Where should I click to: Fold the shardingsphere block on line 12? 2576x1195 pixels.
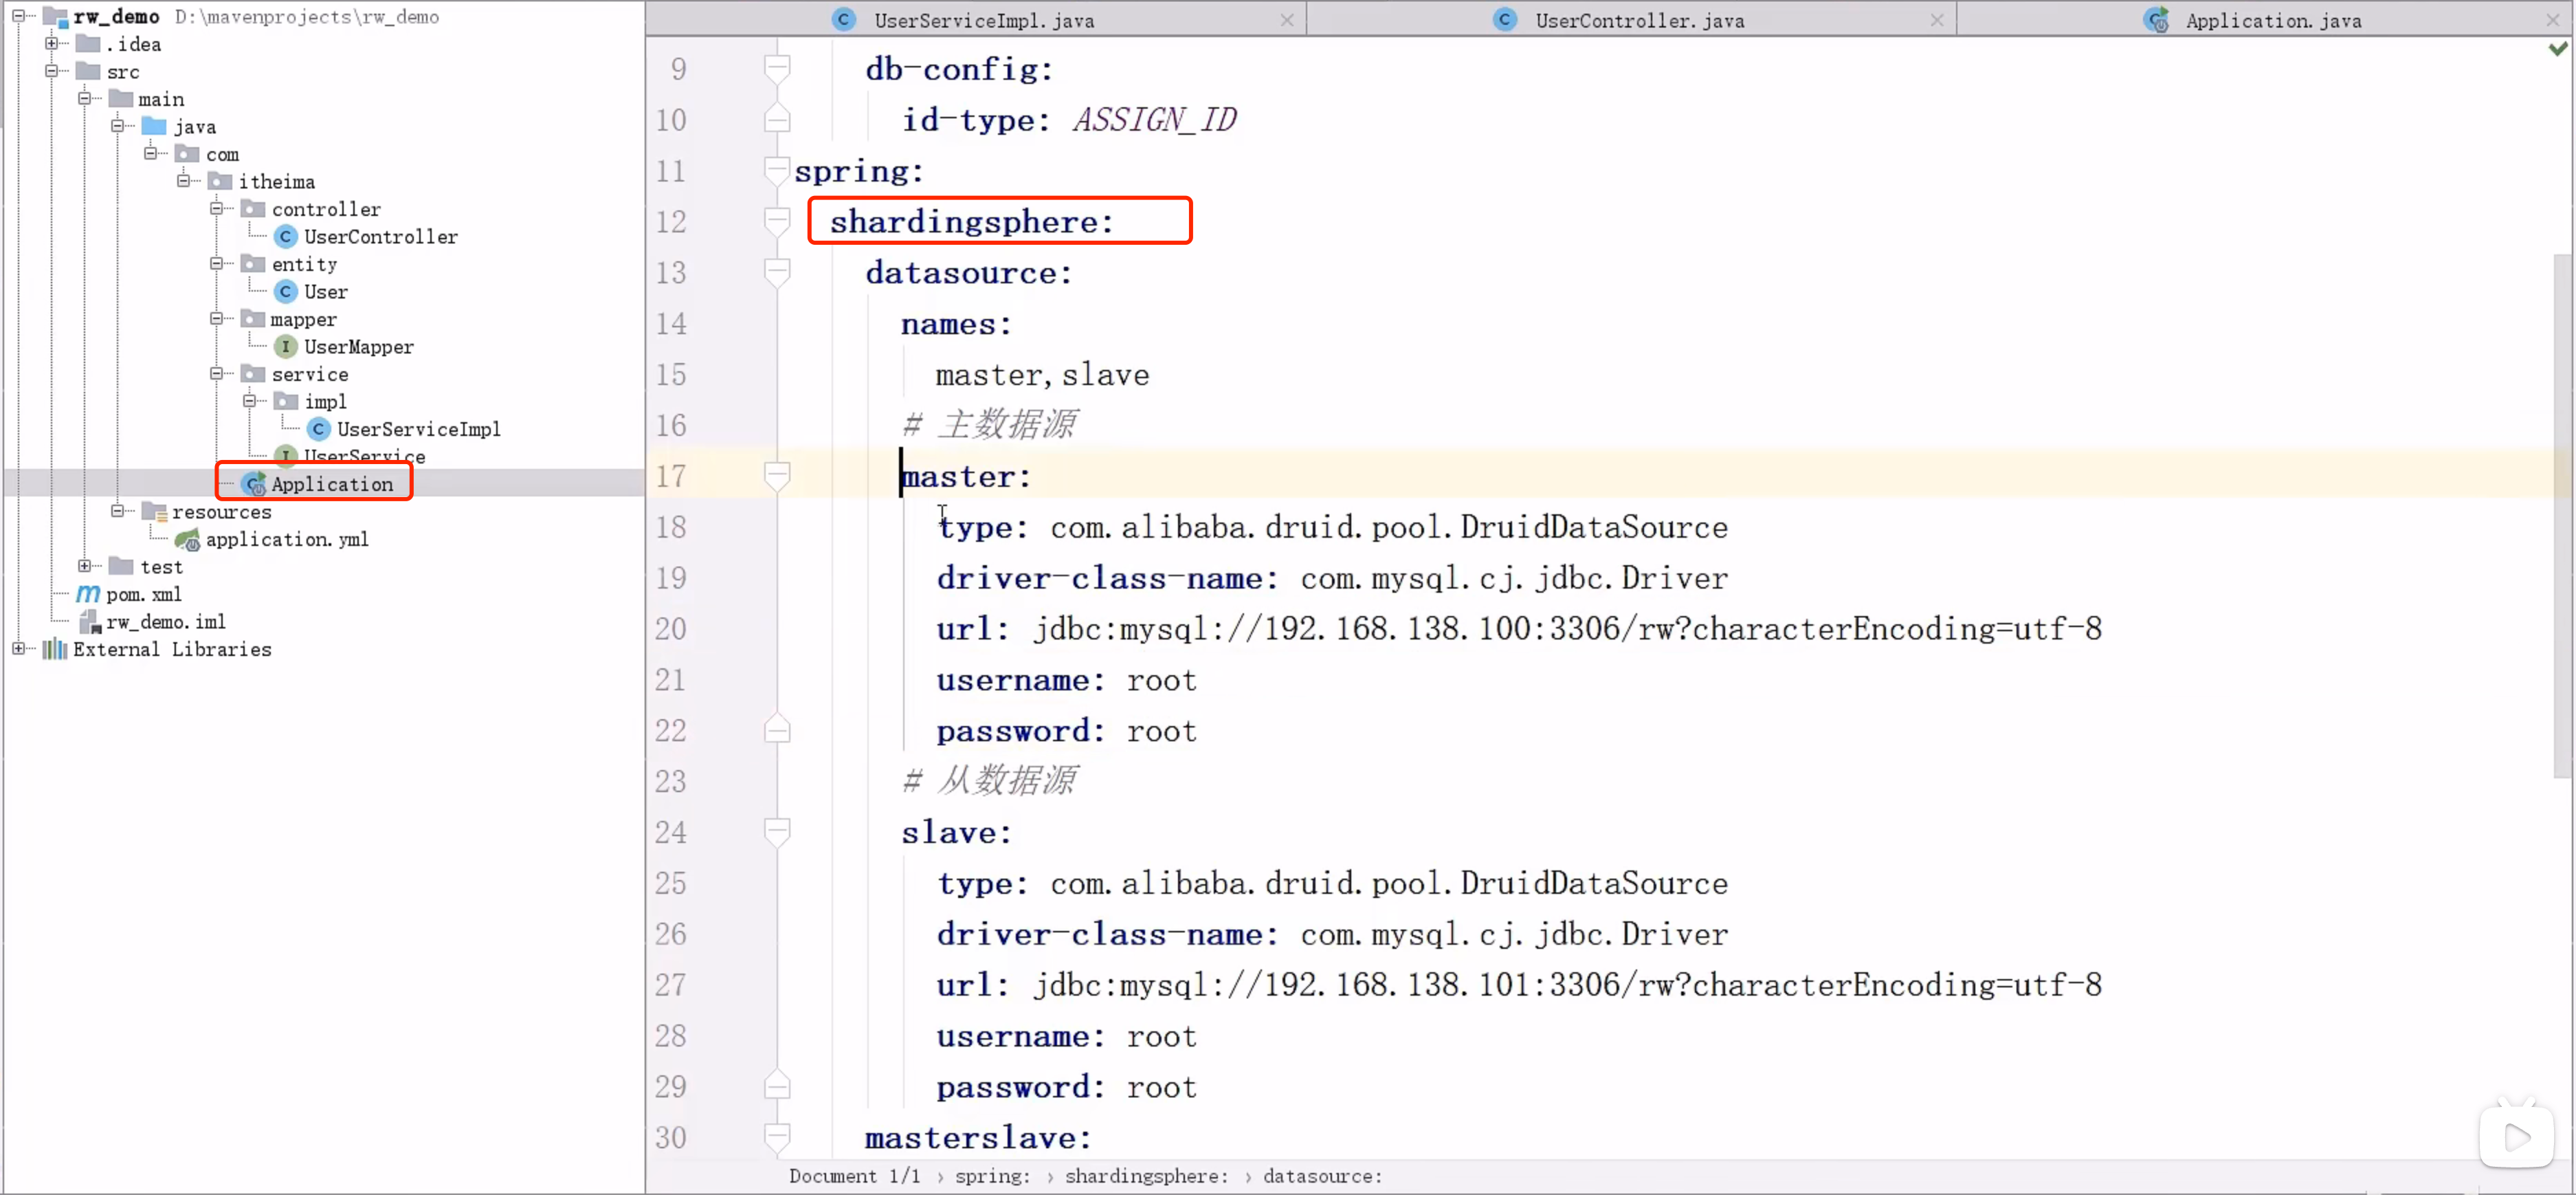coord(777,221)
